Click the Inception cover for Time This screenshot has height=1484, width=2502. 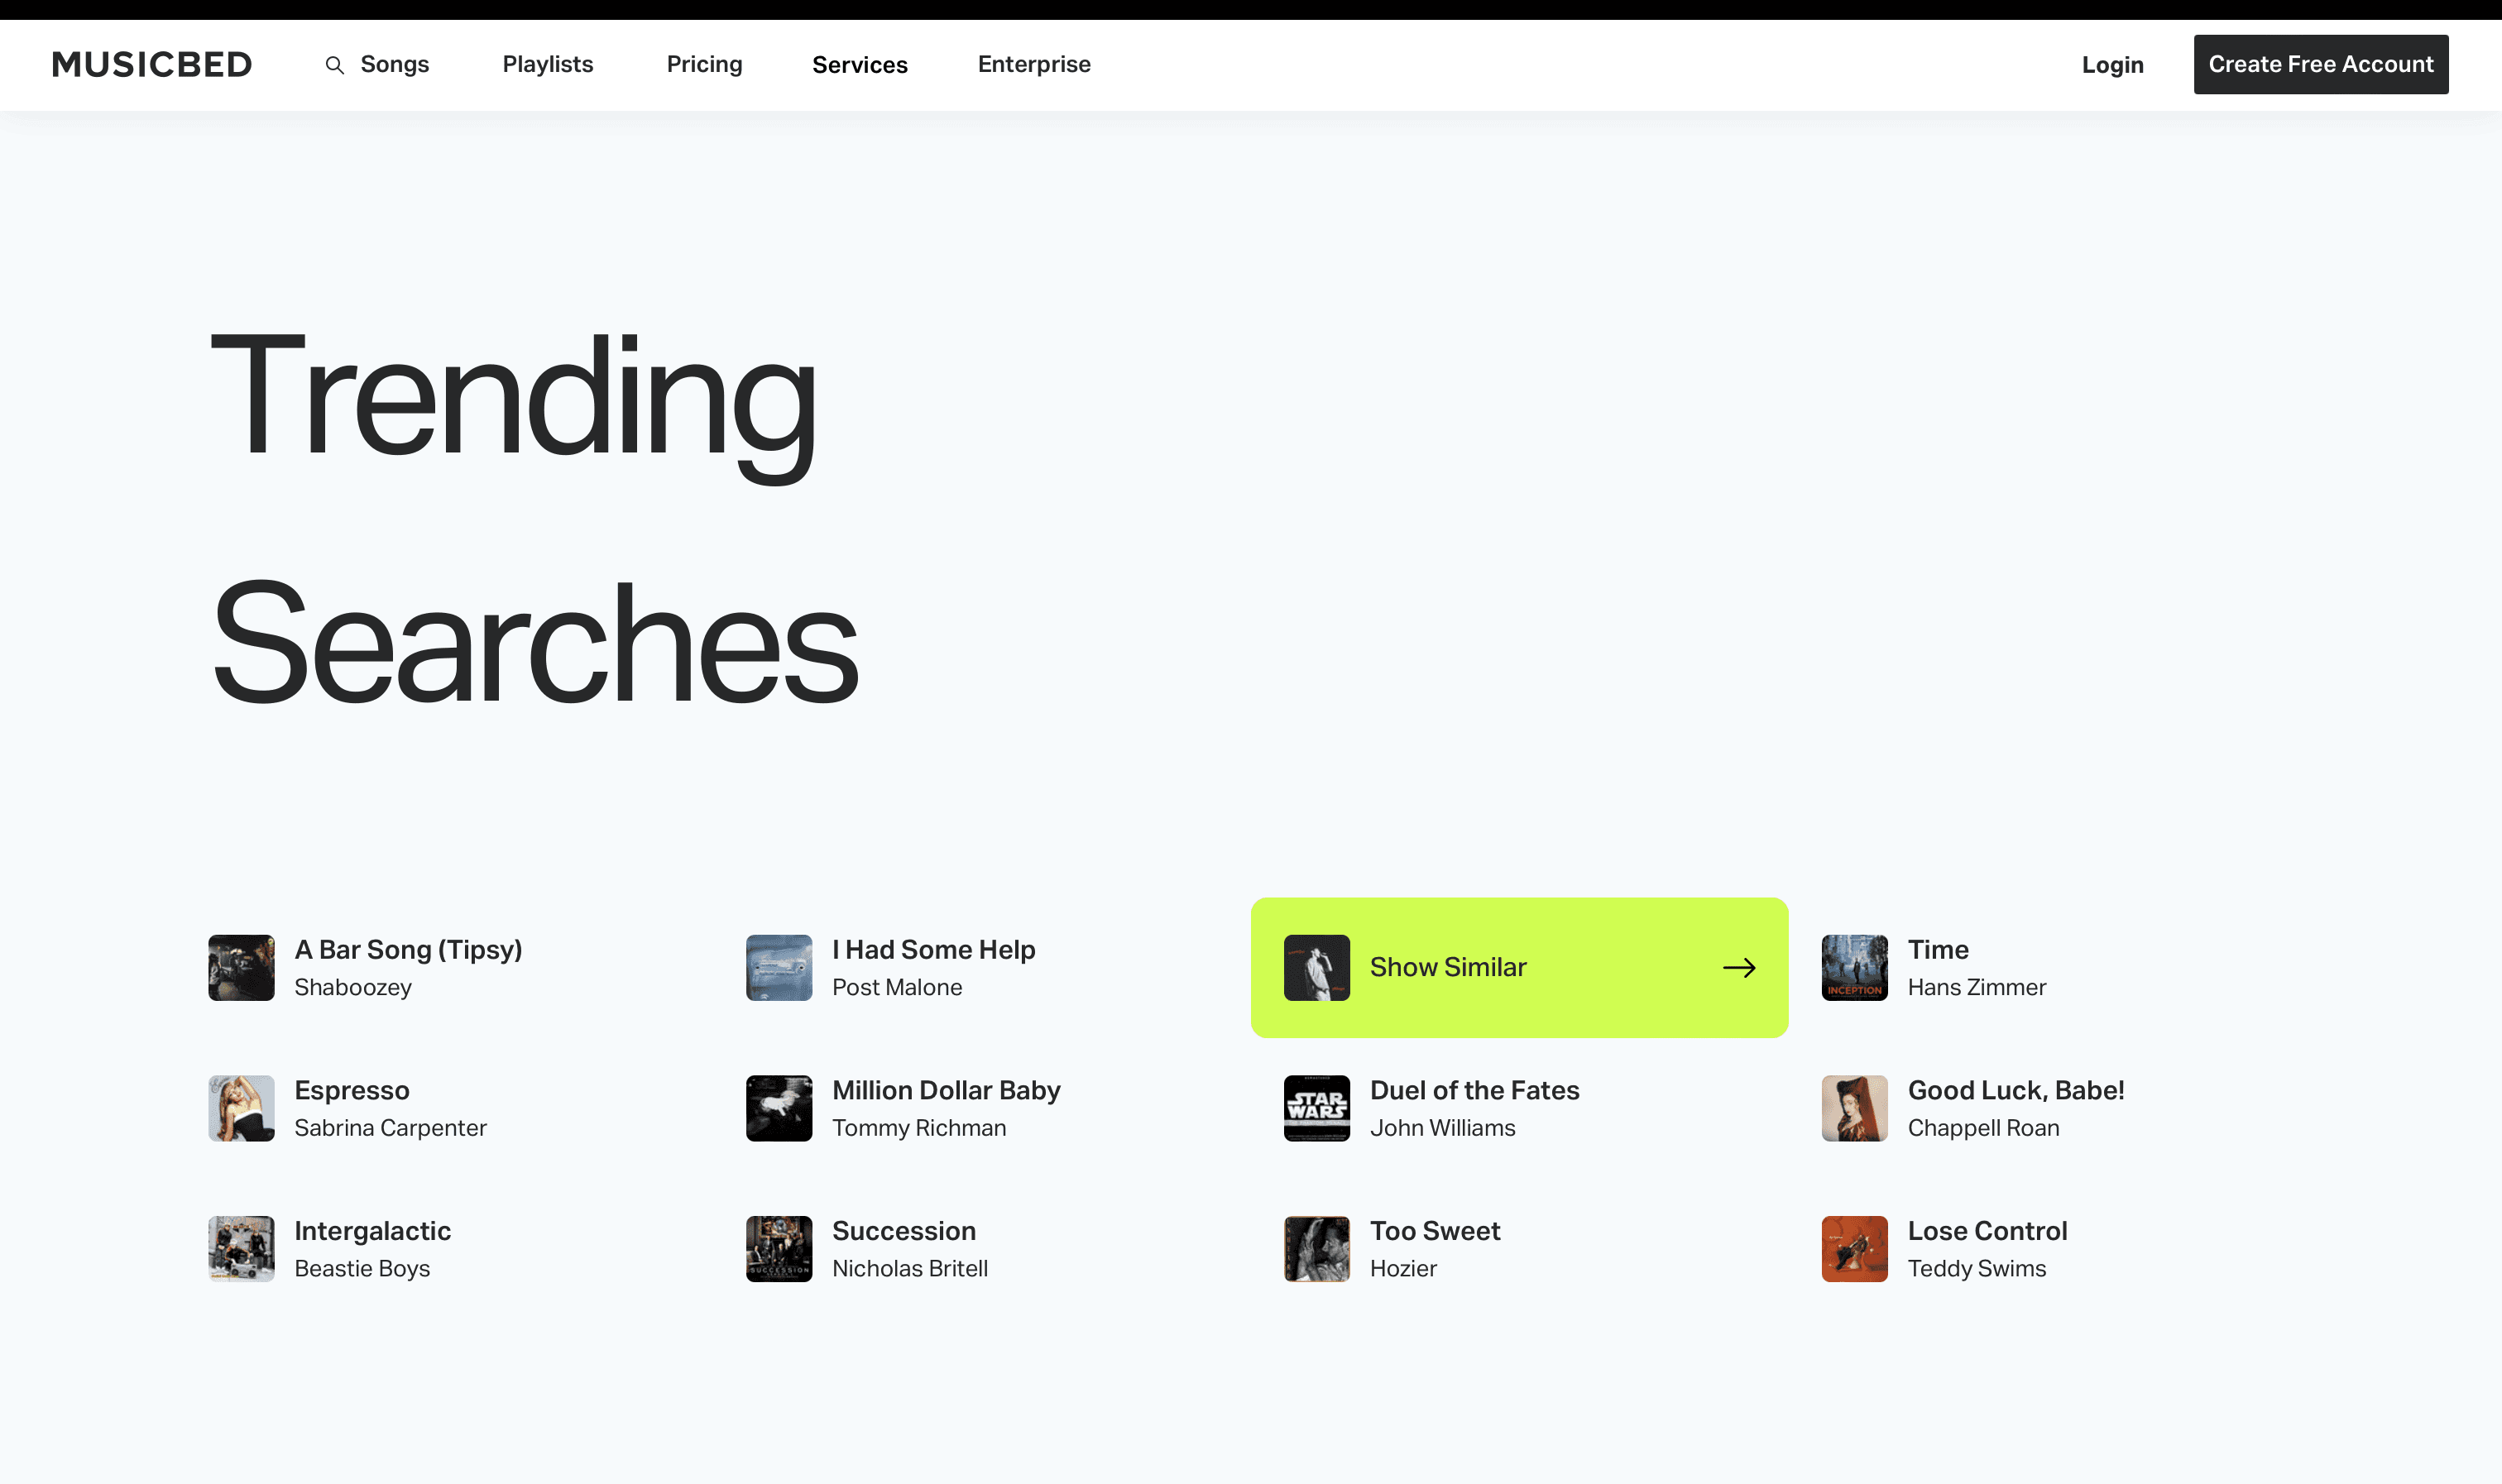(x=1855, y=967)
